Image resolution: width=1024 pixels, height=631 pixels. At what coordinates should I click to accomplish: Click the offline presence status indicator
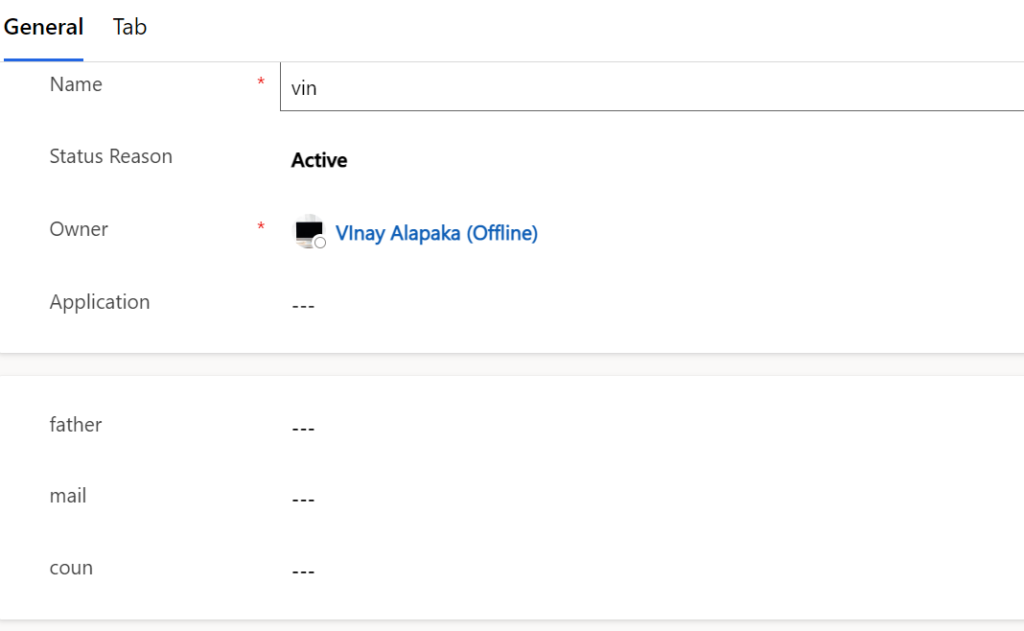pyautogui.click(x=320, y=243)
